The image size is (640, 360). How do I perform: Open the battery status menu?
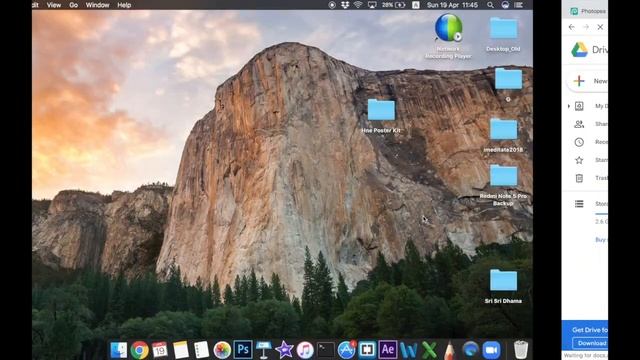click(394, 5)
